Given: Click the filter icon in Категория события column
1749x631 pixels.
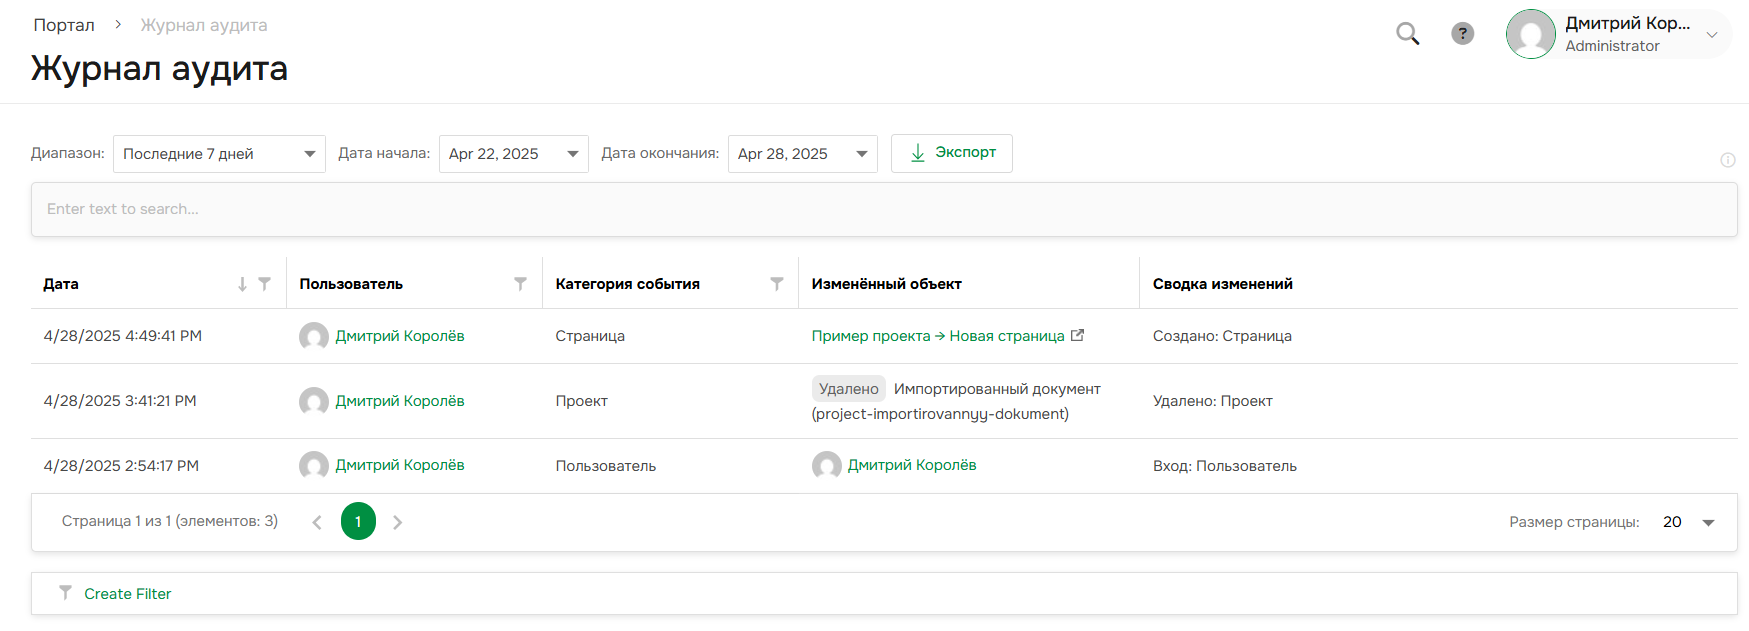Looking at the screenshot, I should click(776, 284).
